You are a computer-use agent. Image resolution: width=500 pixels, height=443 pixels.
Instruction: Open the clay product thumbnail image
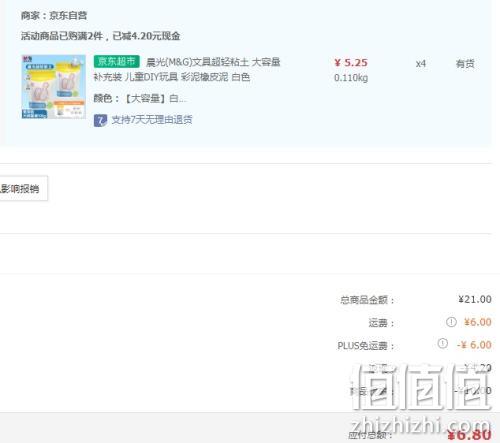[x=53, y=87]
